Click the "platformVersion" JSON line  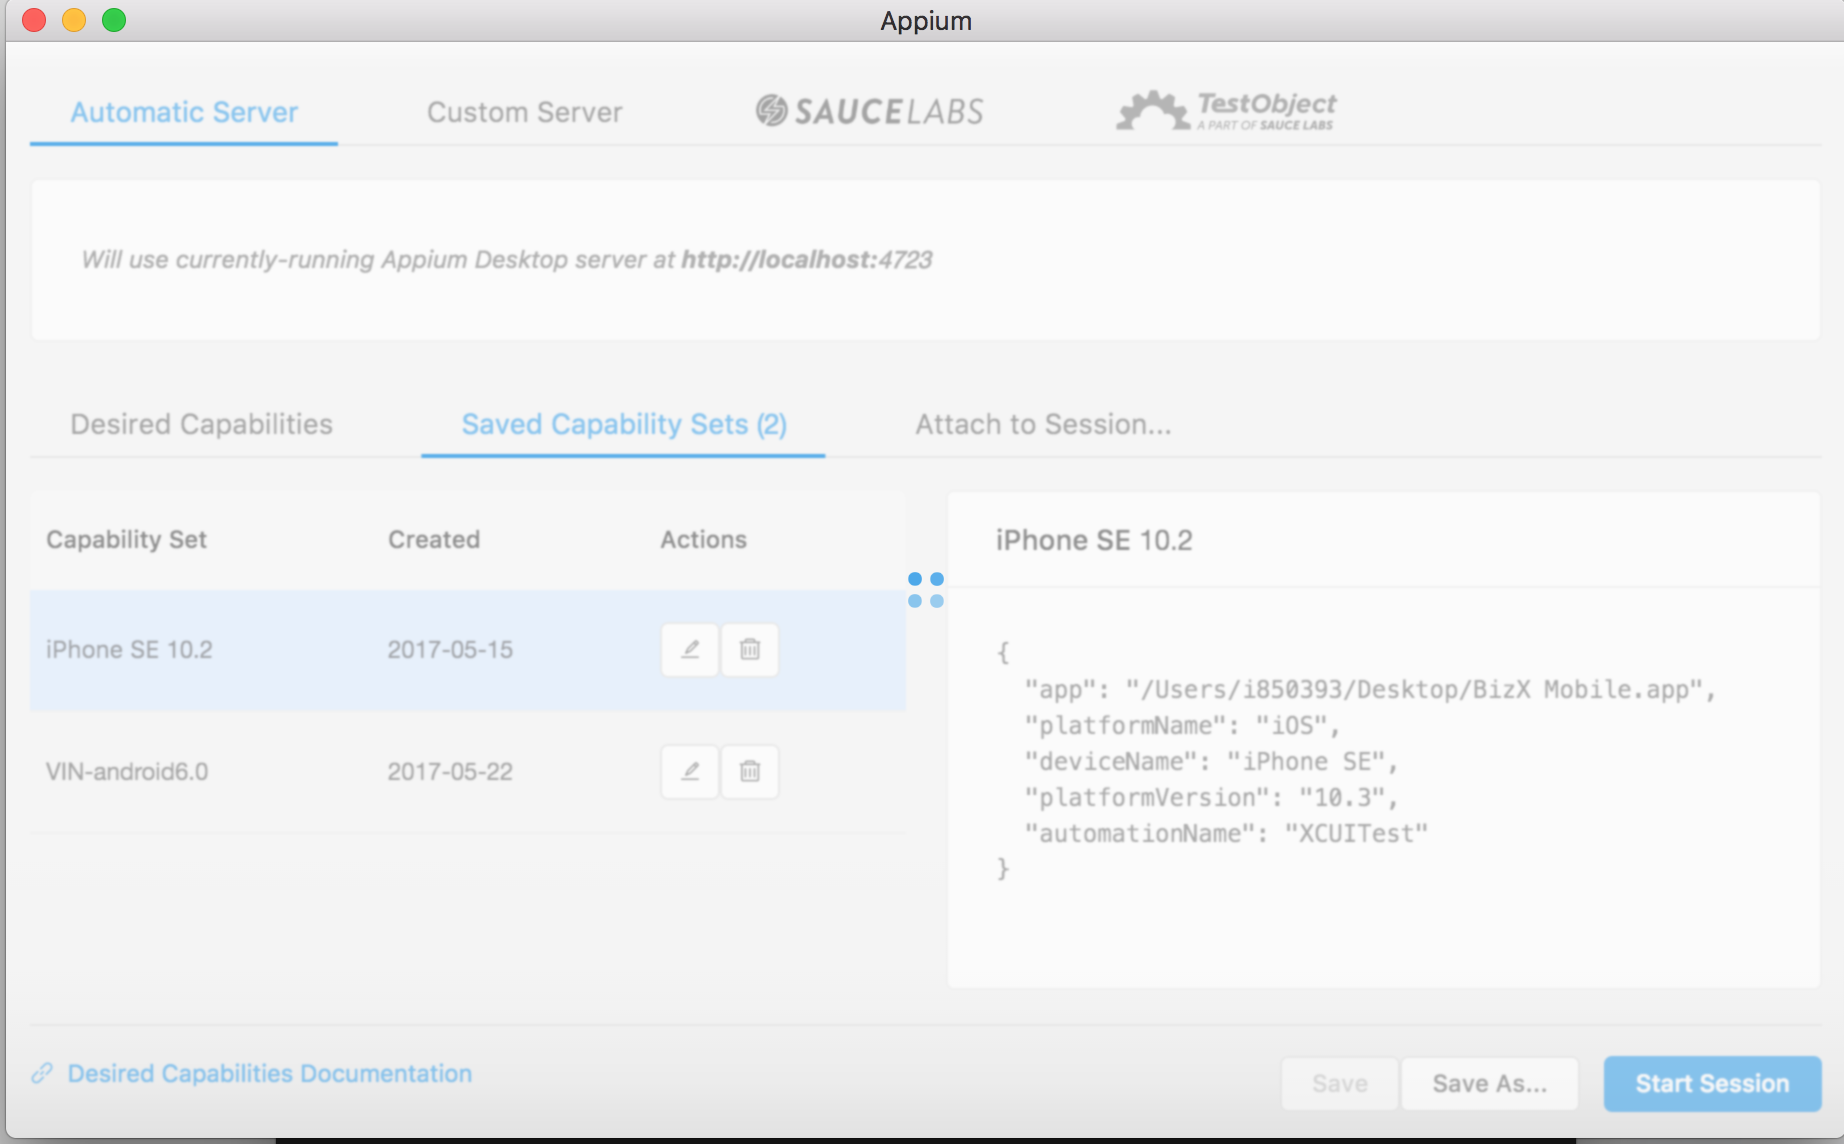tap(1211, 798)
